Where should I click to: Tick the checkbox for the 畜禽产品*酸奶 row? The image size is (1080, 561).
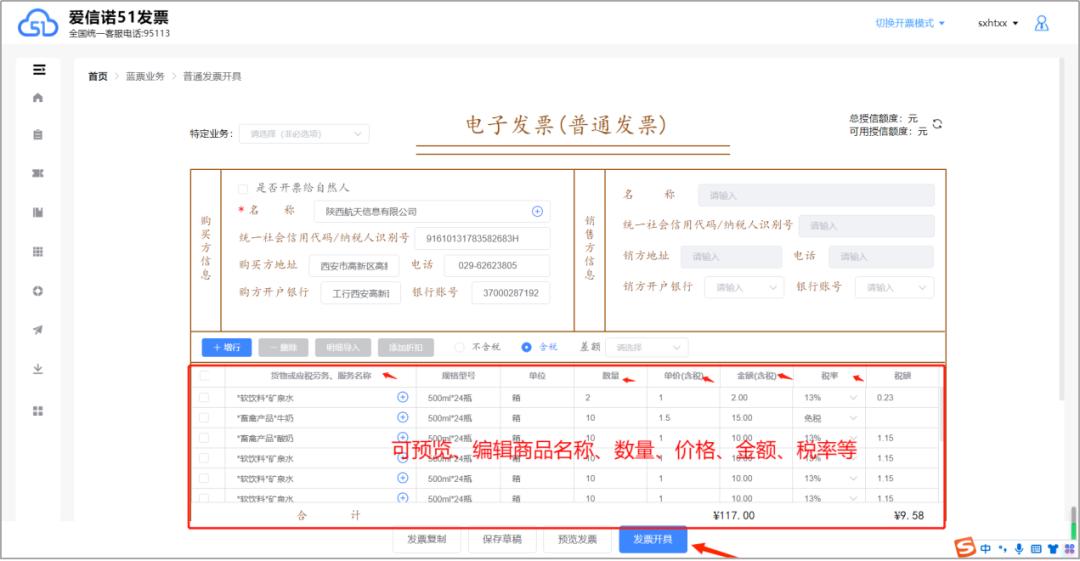[x=204, y=438]
